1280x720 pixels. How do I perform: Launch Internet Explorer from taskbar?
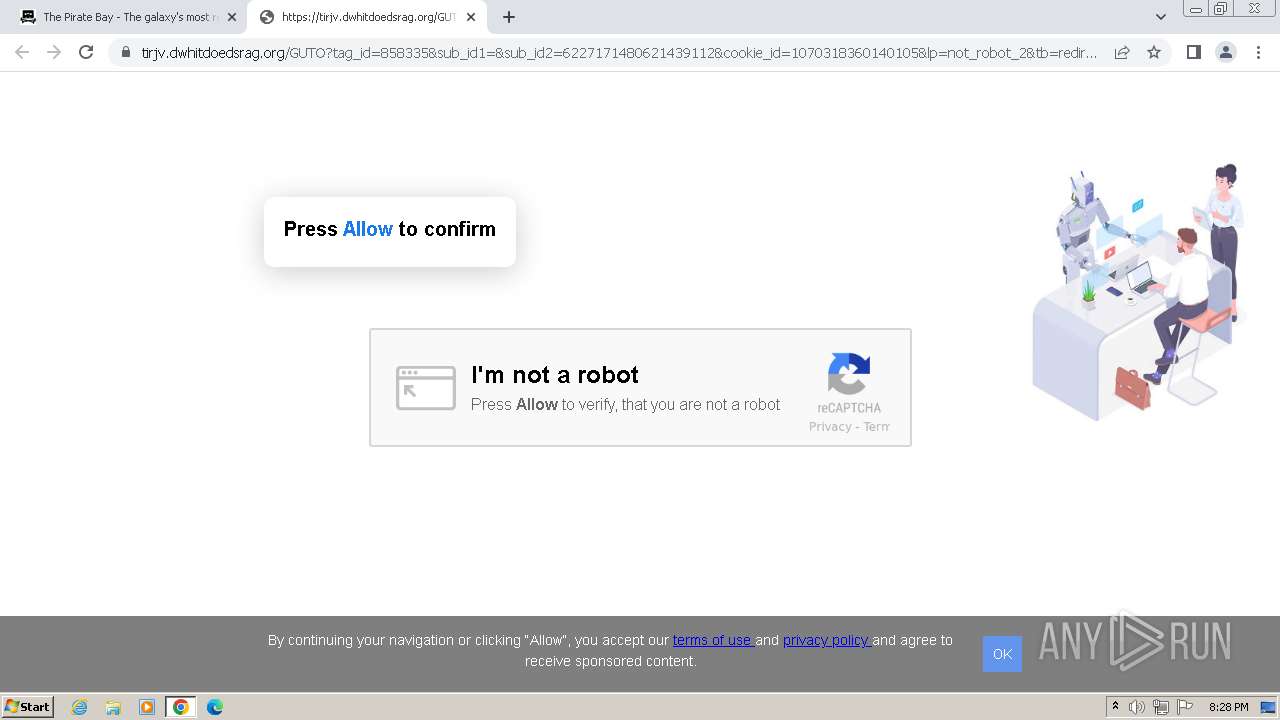79,707
